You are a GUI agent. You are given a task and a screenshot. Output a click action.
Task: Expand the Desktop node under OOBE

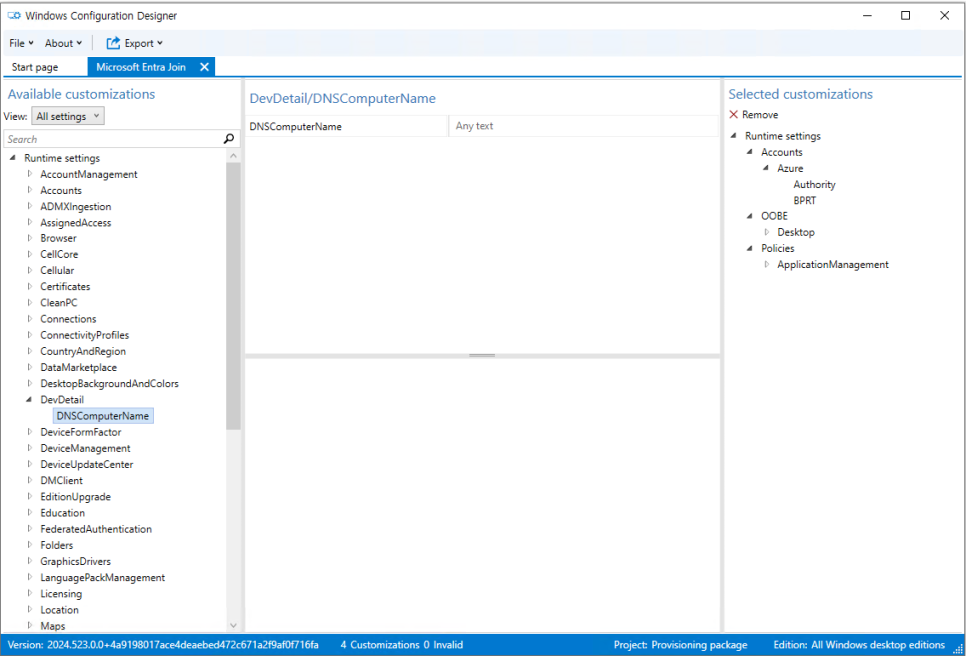(767, 232)
